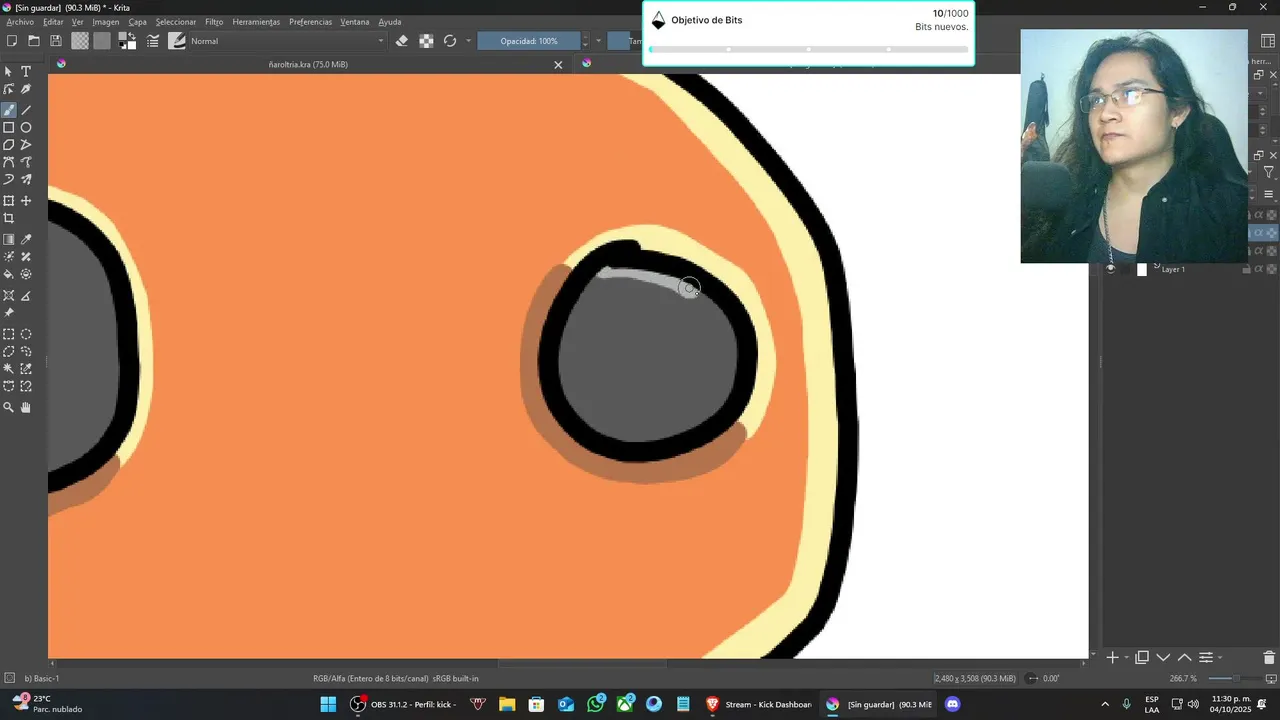Screen dimensions: 1280x720
Task: Select the Crop tool
Action: 9,218
